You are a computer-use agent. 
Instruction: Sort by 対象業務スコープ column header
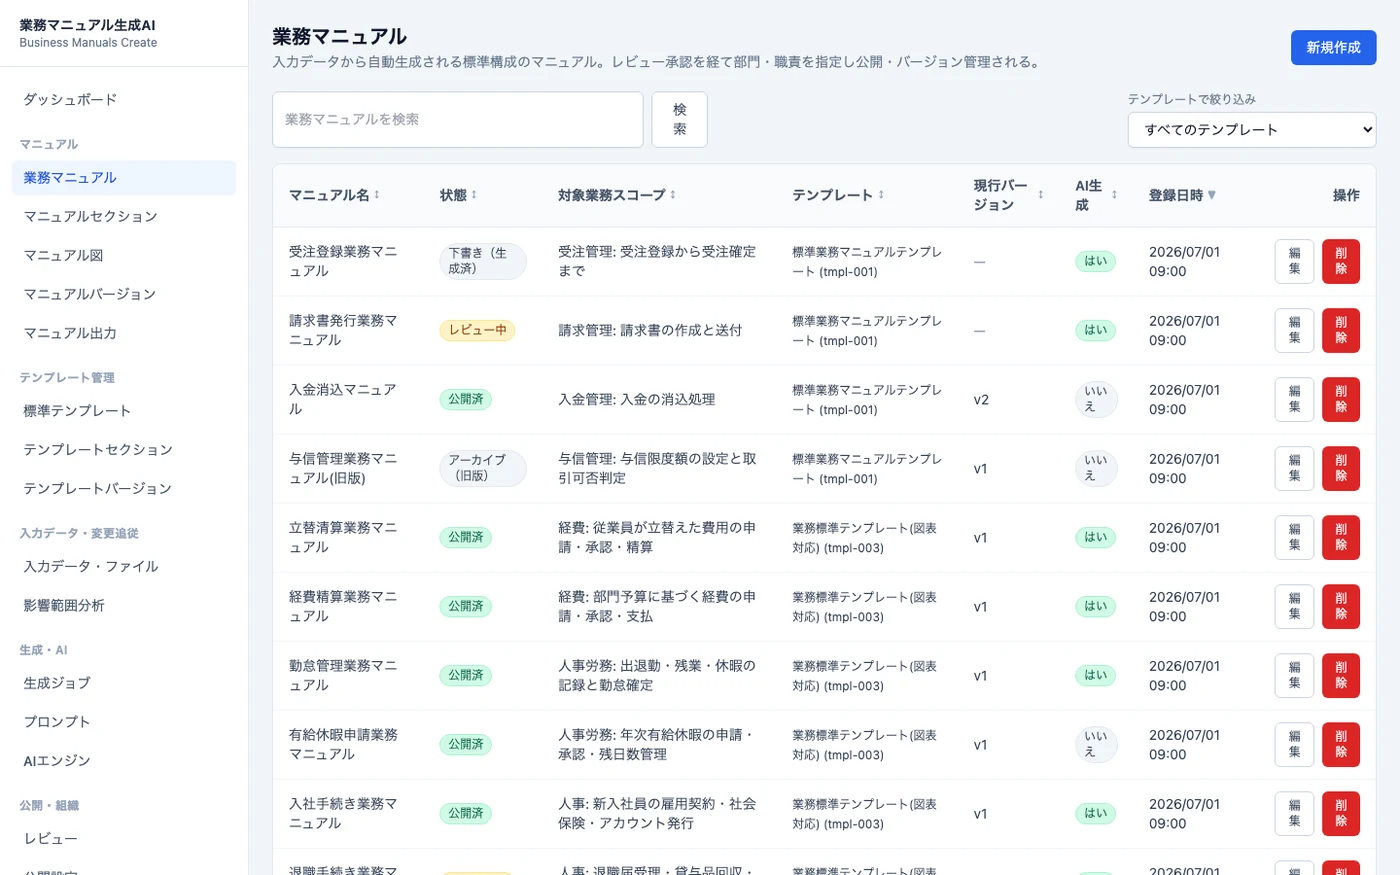tap(616, 195)
